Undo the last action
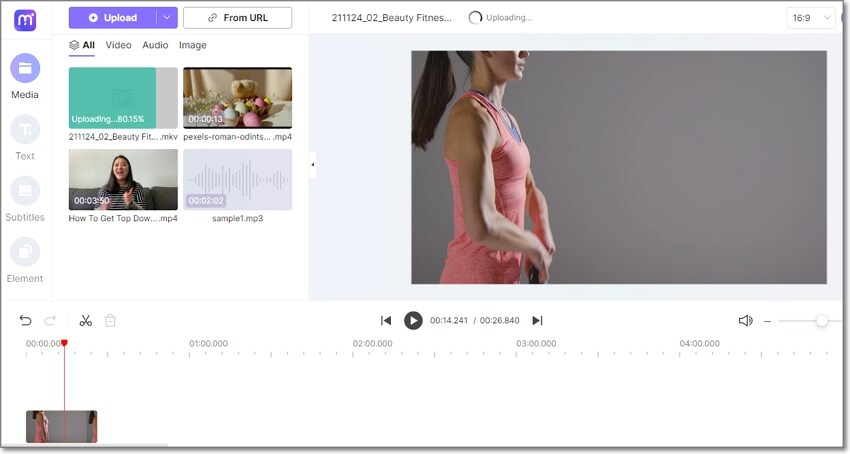850x454 pixels. point(25,321)
